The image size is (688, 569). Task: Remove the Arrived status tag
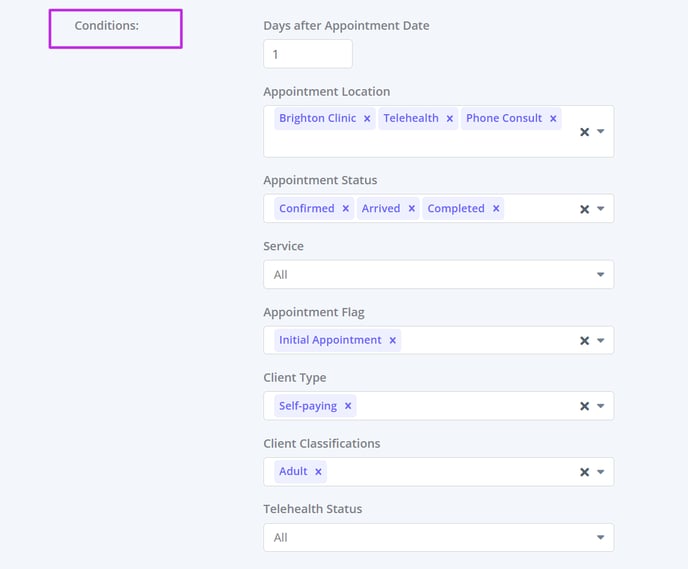pos(412,208)
